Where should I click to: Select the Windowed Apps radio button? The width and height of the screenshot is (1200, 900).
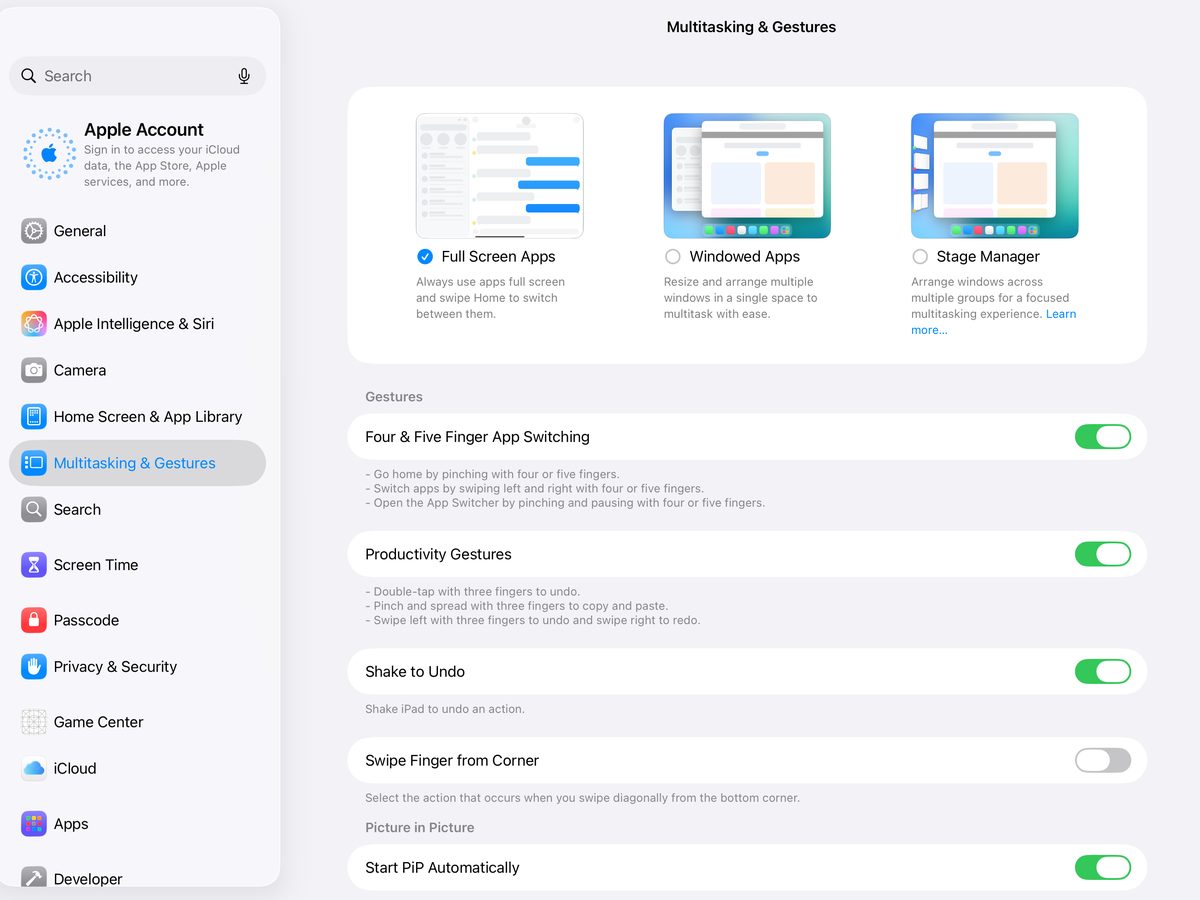coord(673,257)
